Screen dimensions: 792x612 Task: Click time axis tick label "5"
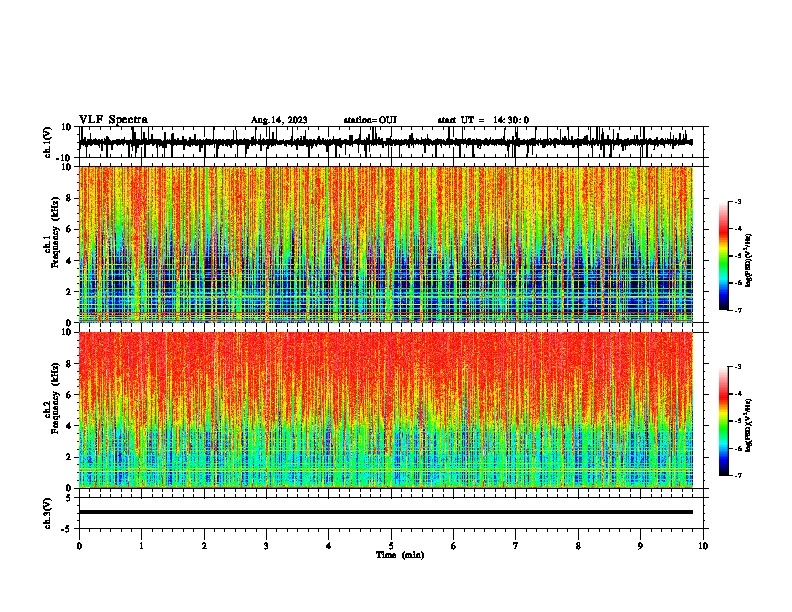click(391, 546)
